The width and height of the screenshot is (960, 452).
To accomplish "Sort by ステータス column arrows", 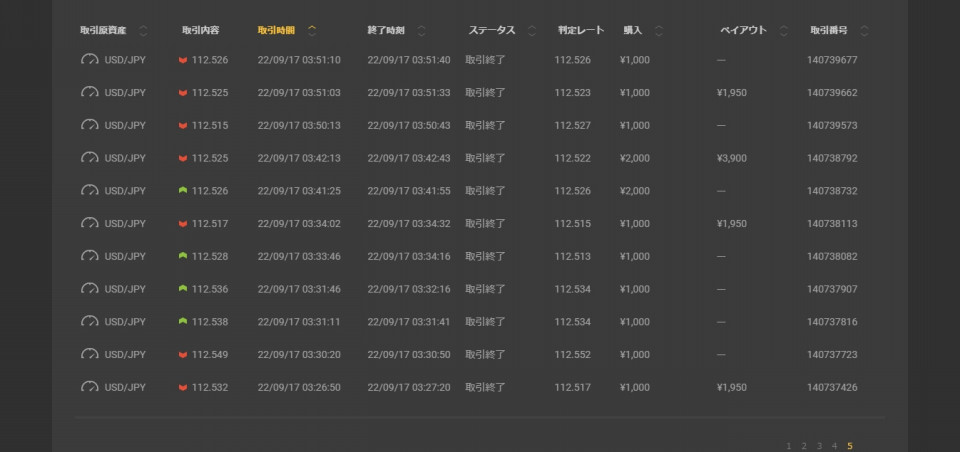I will (x=531, y=31).
